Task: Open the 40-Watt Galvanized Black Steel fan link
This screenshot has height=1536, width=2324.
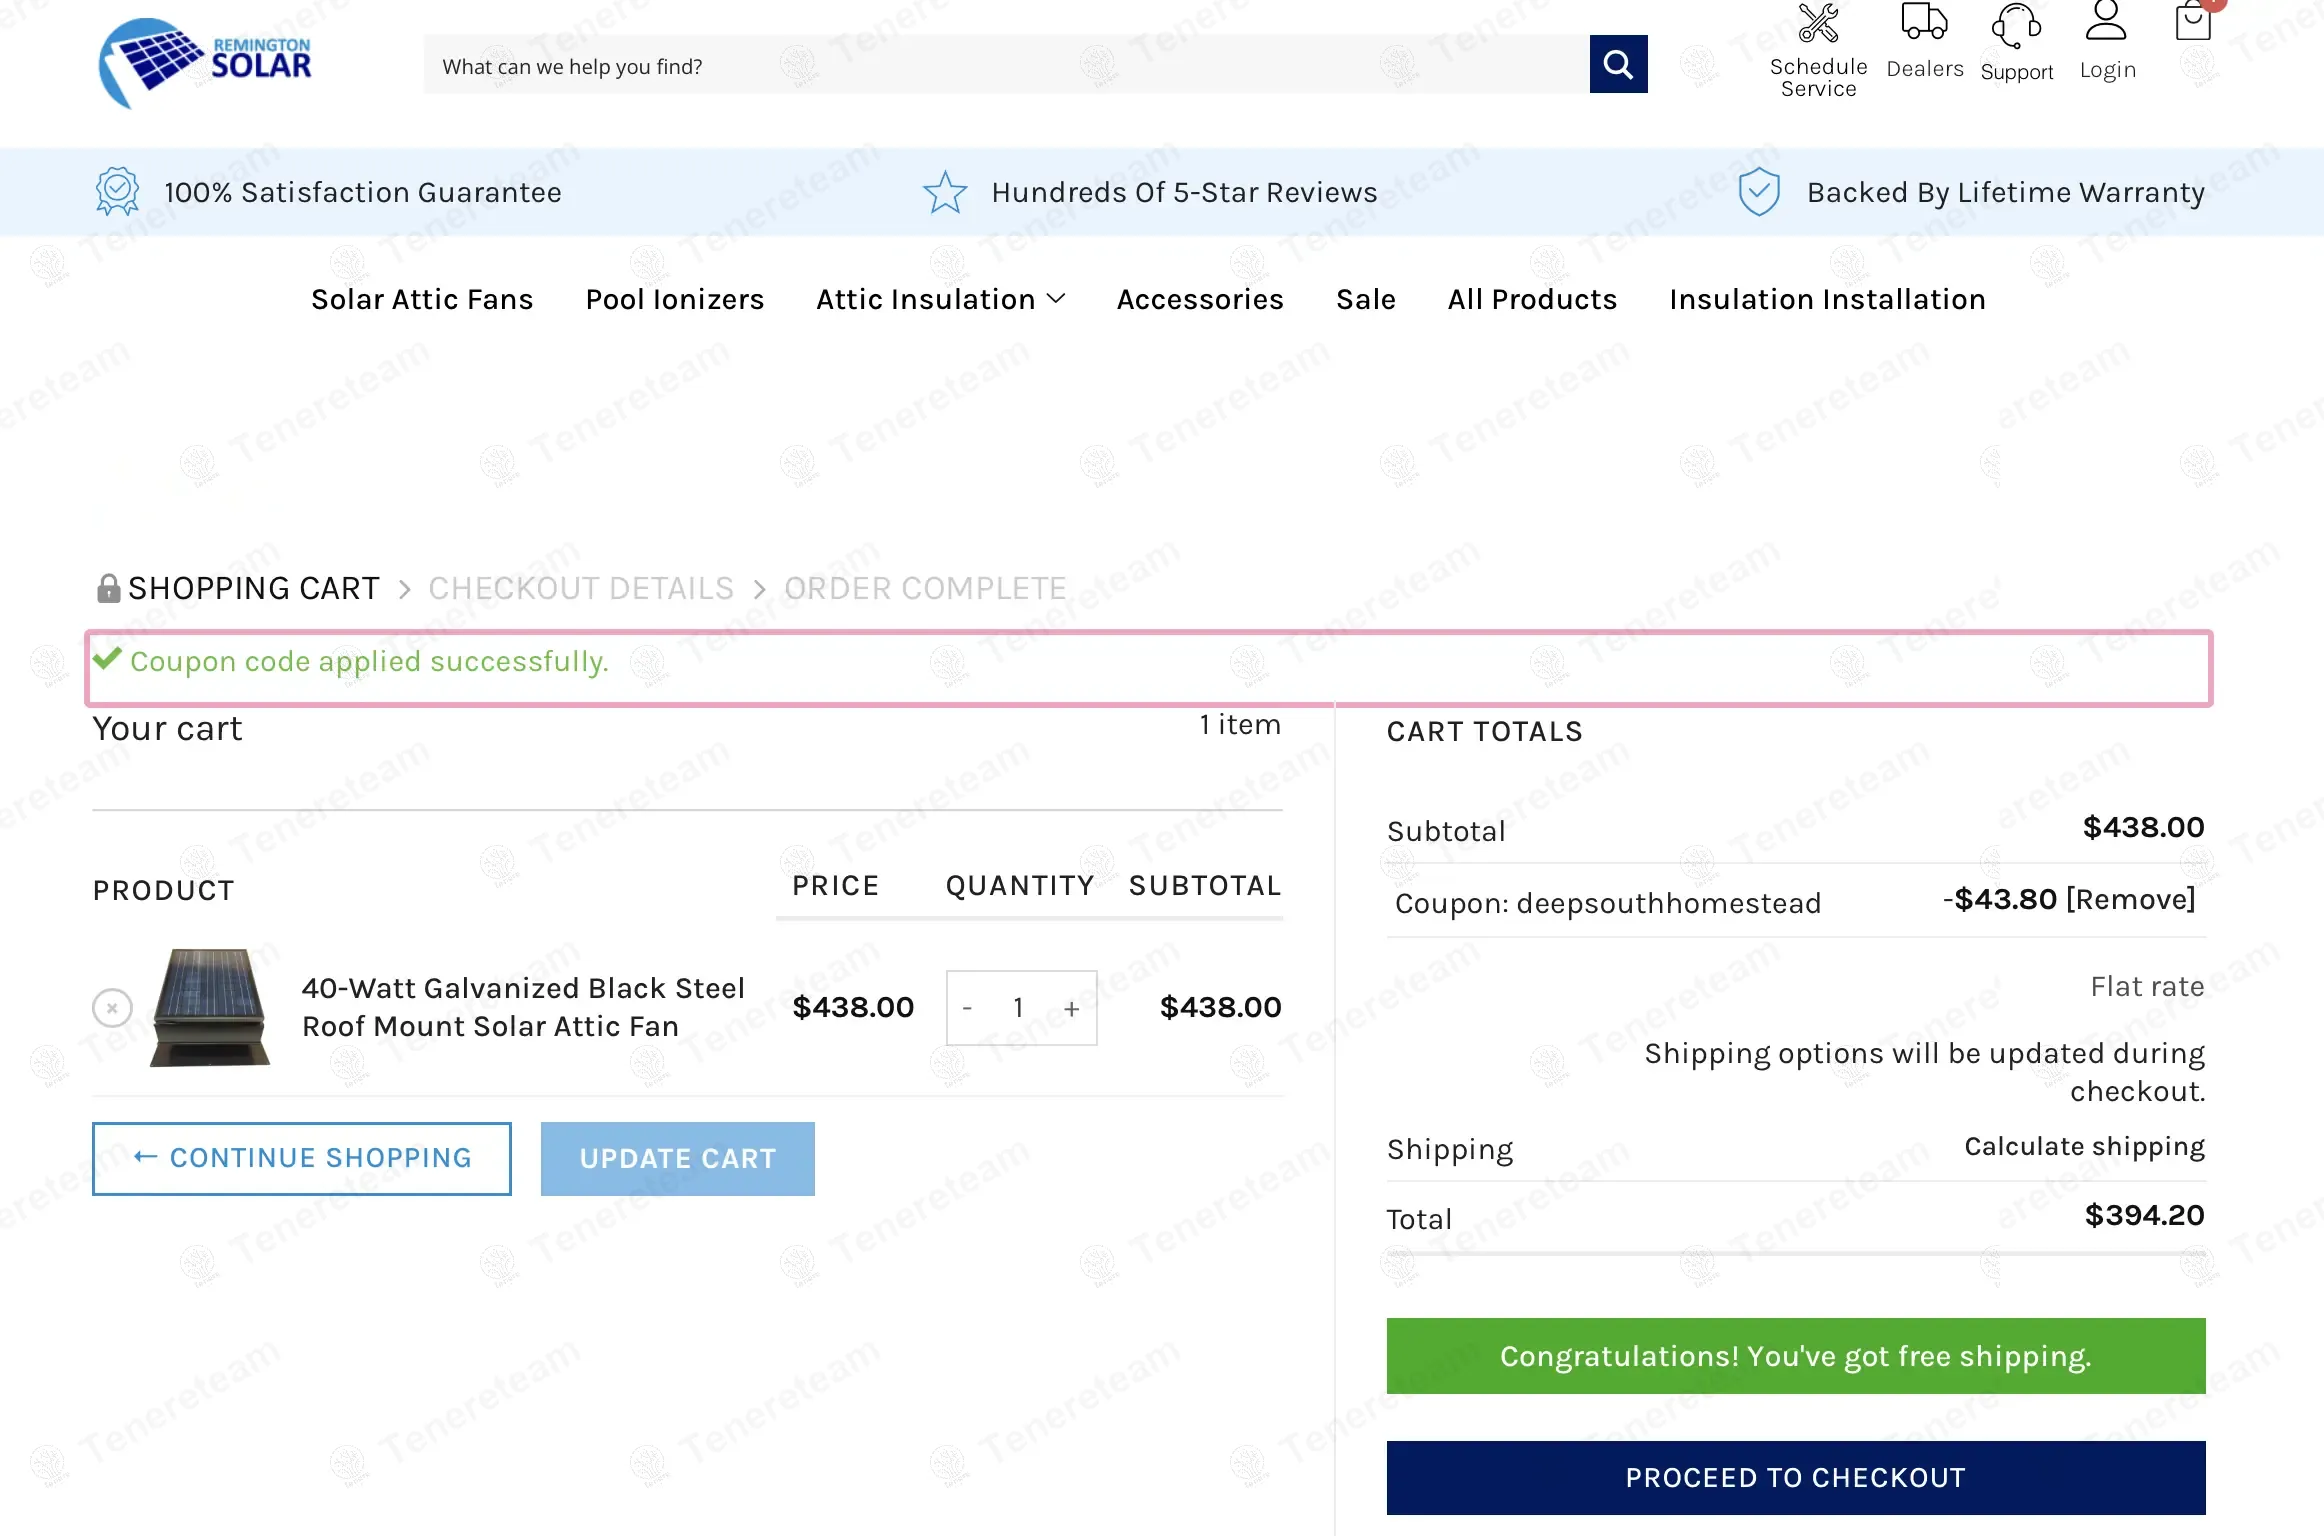Action: click(523, 1007)
